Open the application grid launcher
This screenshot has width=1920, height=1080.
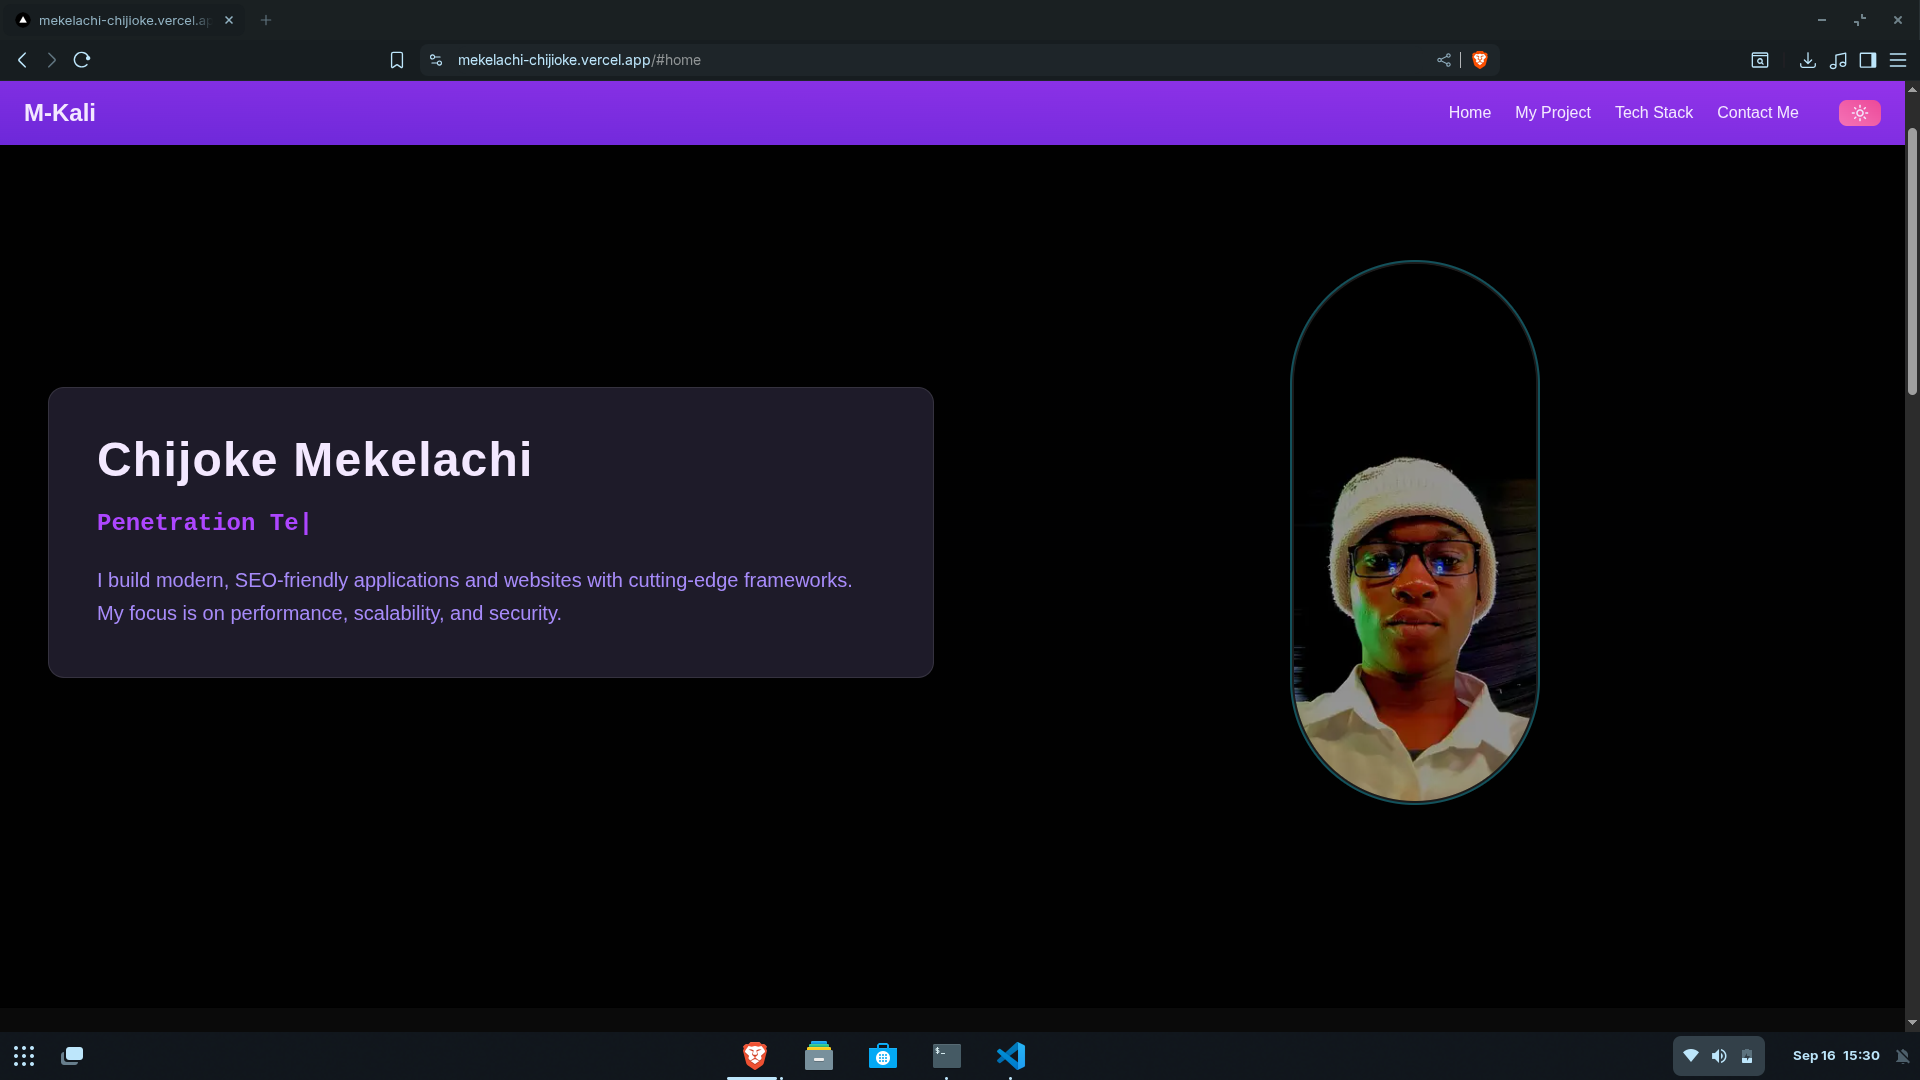click(24, 1056)
